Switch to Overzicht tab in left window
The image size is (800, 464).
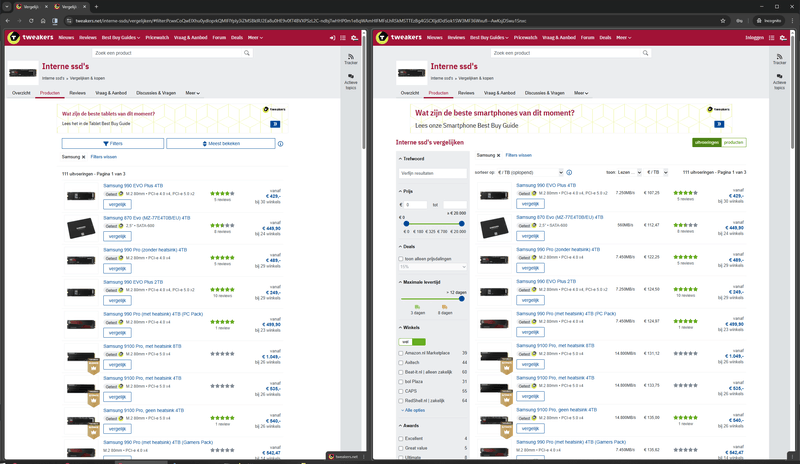(x=21, y=93)
